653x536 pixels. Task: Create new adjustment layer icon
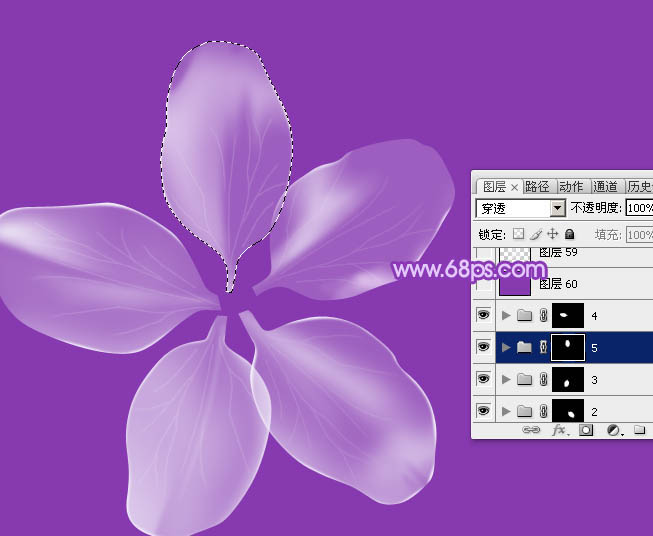click(x=612, y=430)
